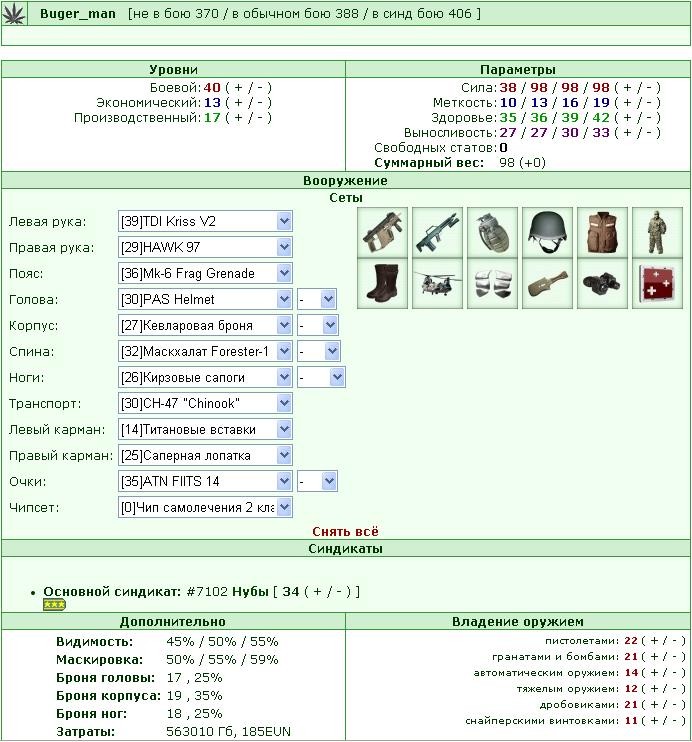692x742 pixels.
Task: Click the self-healing chip medkit icon
Action: click(657, 283)
